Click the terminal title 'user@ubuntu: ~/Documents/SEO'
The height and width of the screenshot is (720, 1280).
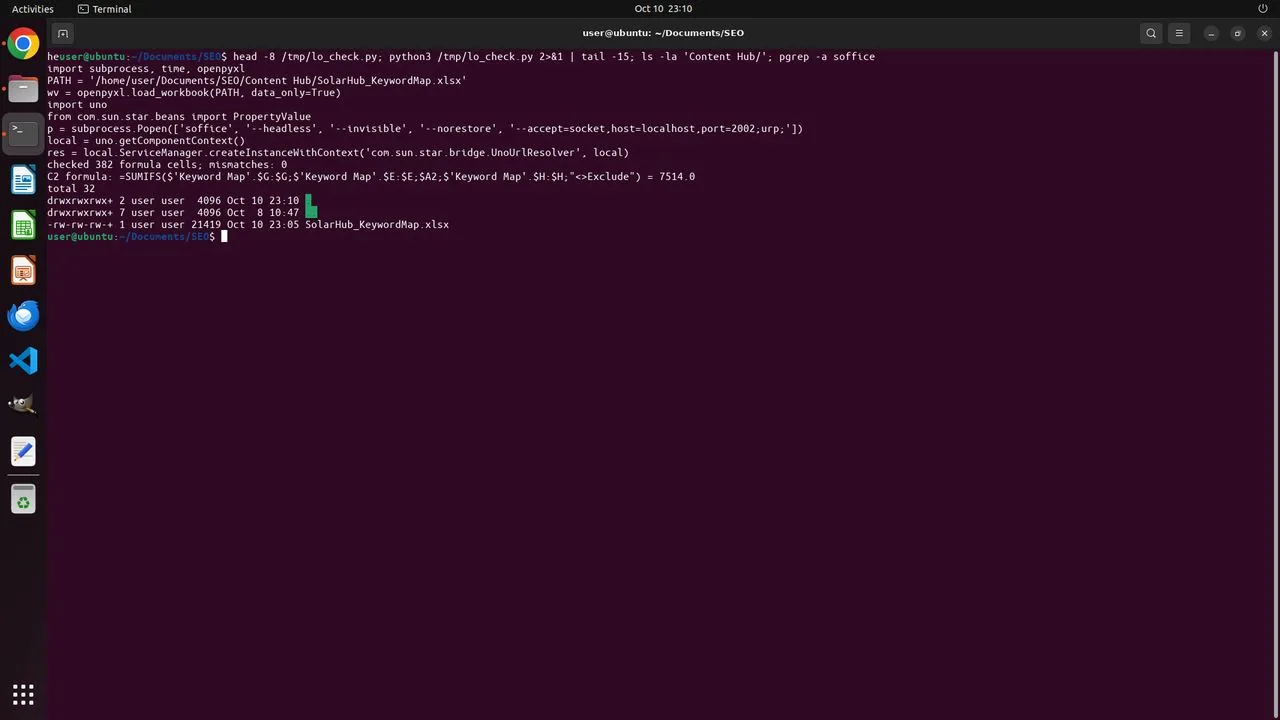point(663,33)
